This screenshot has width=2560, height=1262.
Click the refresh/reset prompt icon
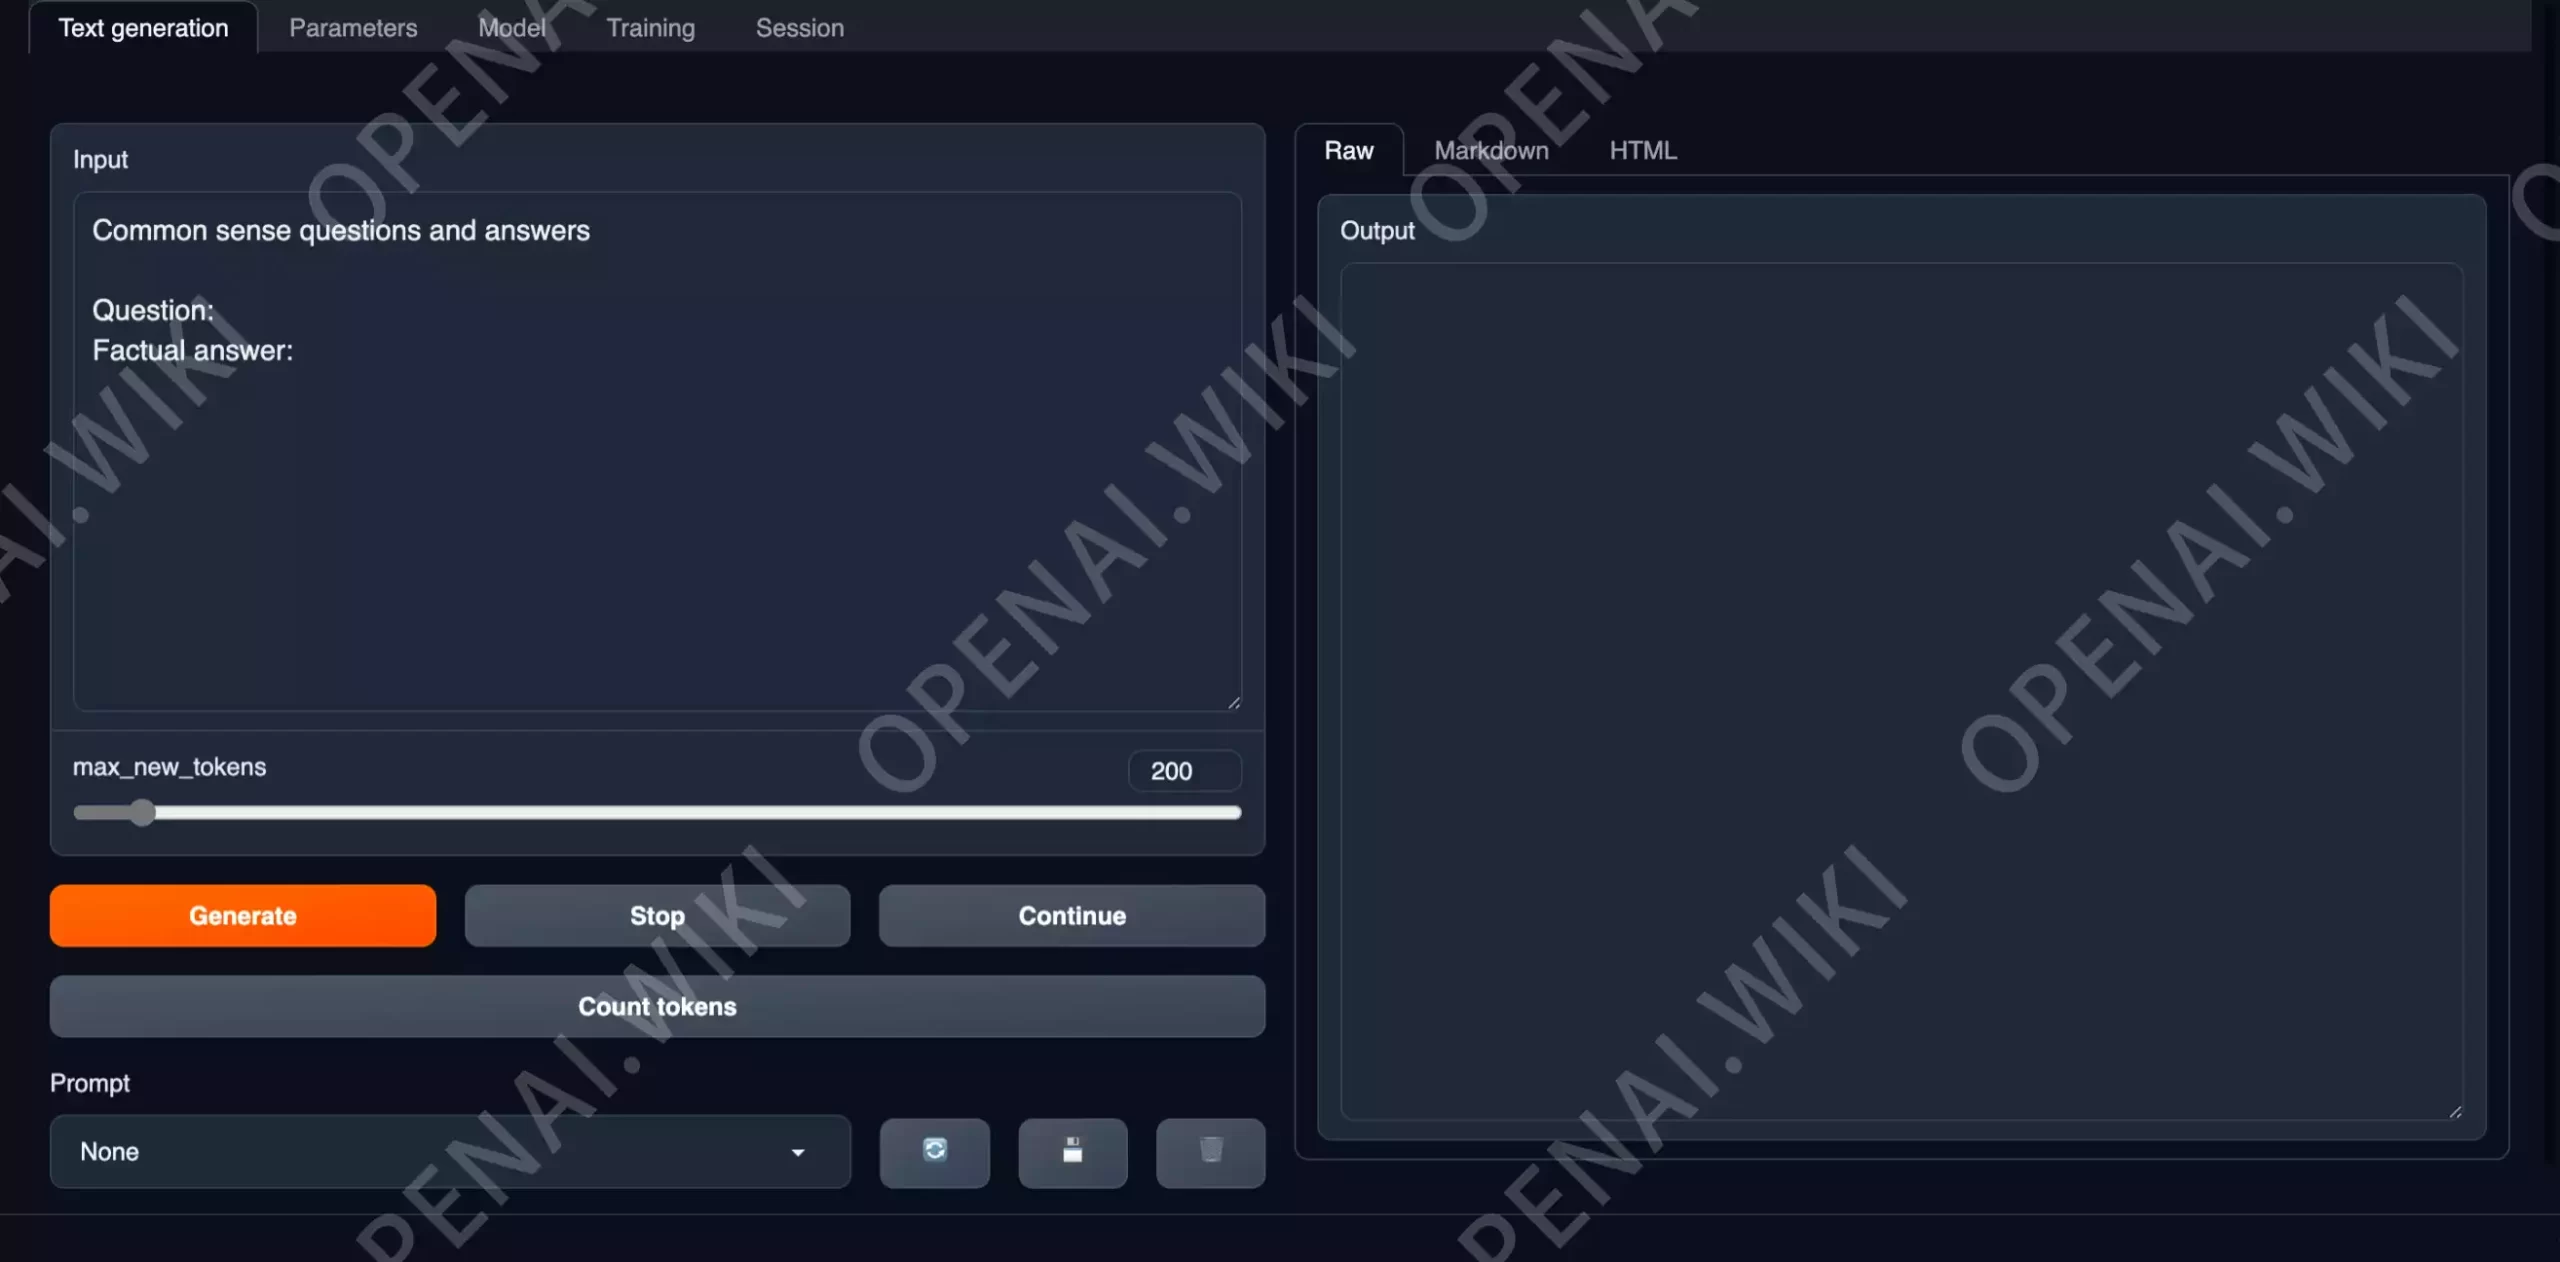click(x=936, y=1151)
